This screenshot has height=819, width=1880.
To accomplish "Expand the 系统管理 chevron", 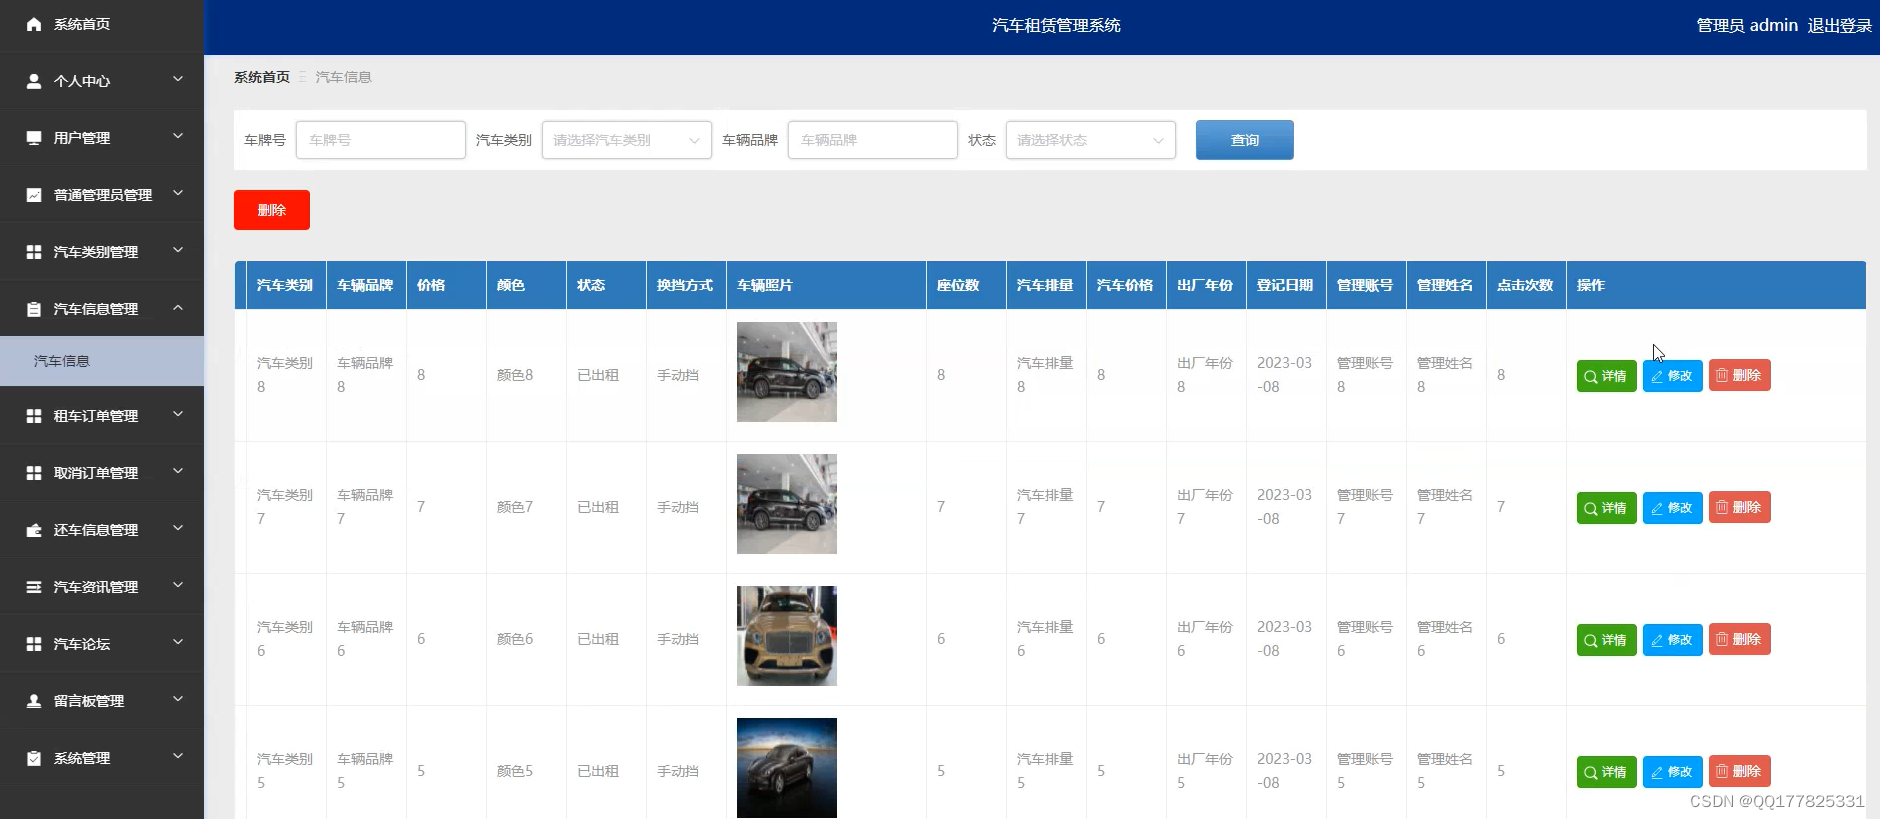I will [178, 756].
